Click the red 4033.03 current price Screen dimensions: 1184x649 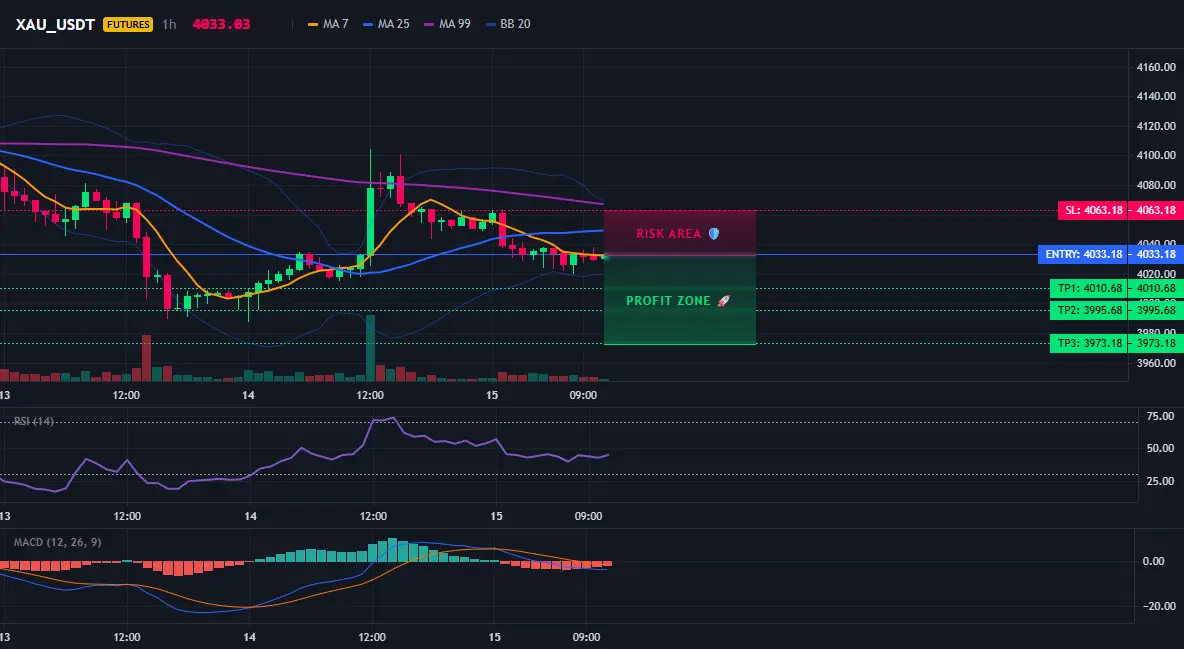coord(221,24)
